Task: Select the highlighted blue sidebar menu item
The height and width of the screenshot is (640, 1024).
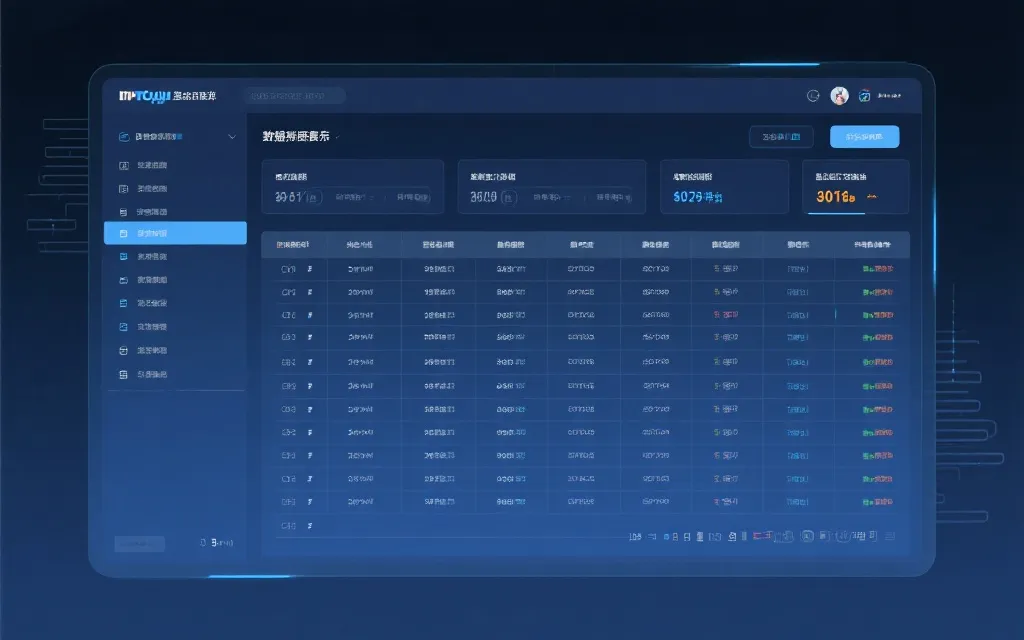Action: [175, 233]
